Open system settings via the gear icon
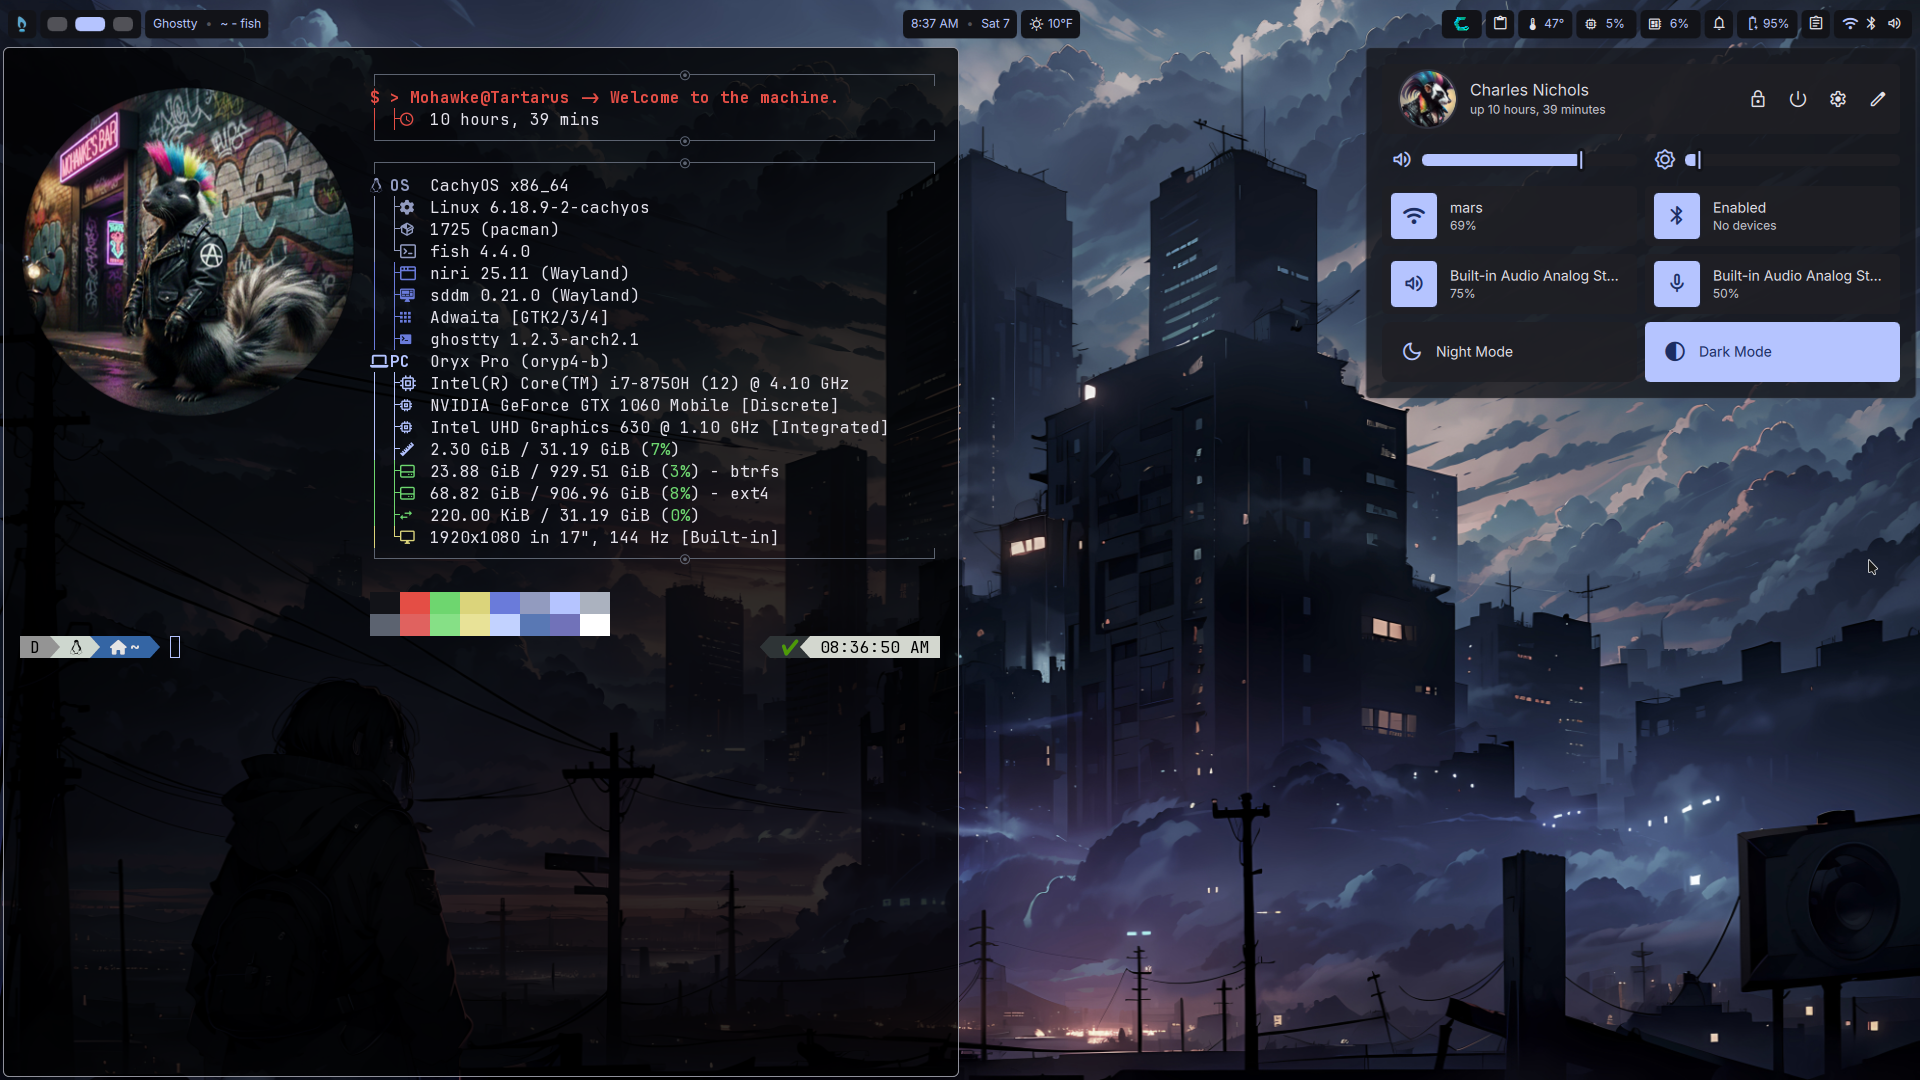This screenshot has width=1920, height=1080. [x=1838, y=98]
